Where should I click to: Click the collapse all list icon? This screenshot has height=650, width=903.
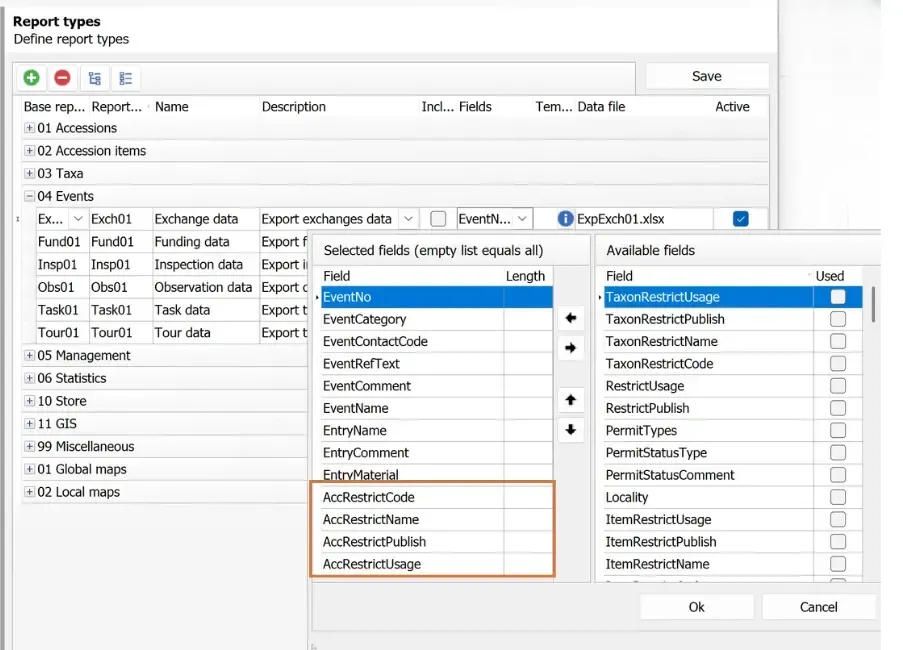[126, 78]
